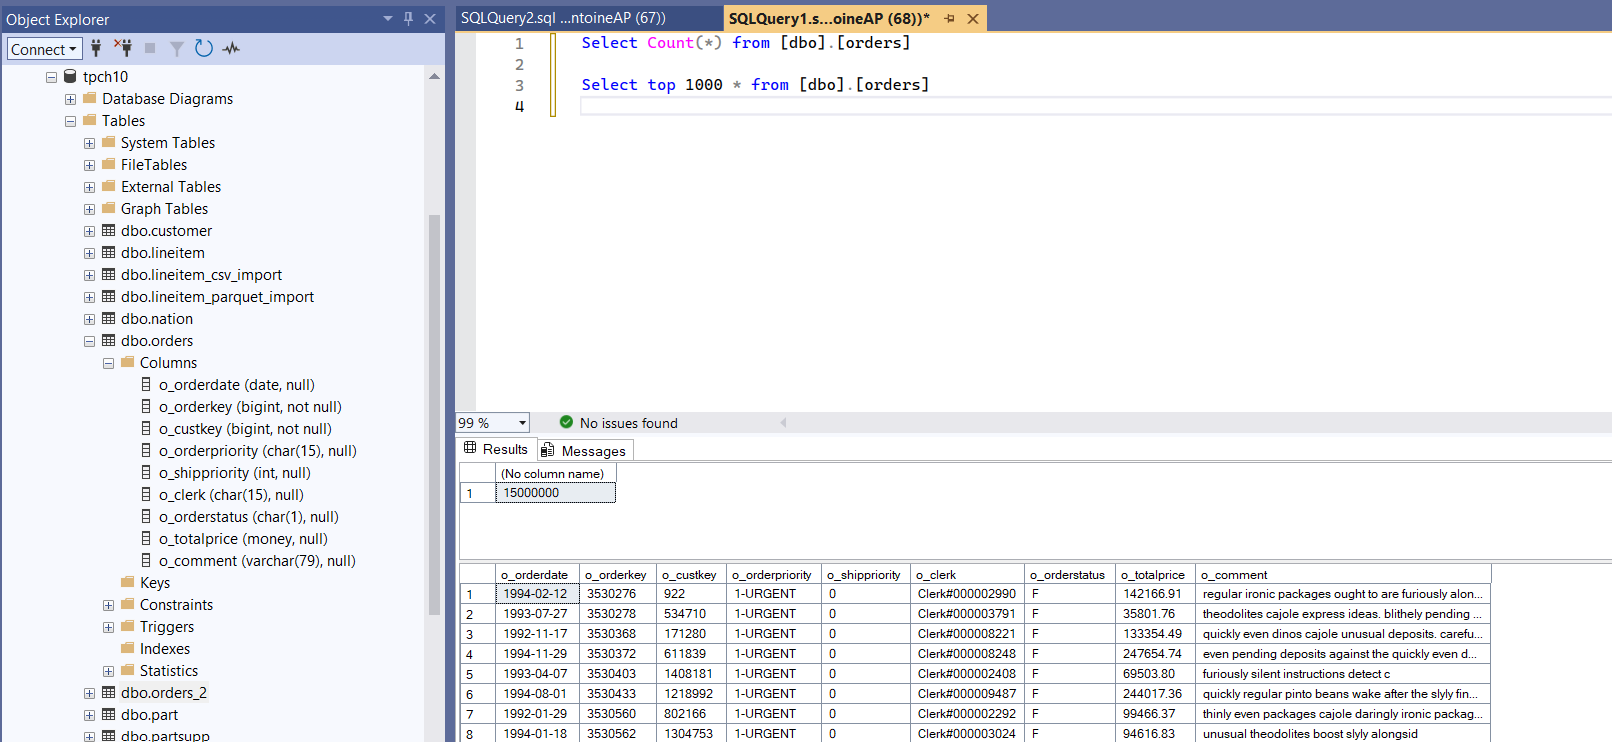
Task: Close the Object Explorer panel
Action: [430, 18]
